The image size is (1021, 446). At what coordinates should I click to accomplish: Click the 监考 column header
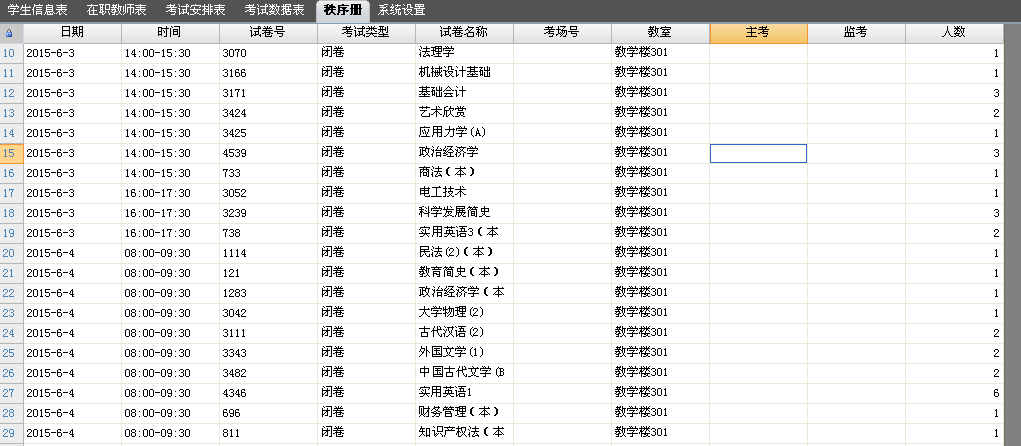click(x=856, y=33)
